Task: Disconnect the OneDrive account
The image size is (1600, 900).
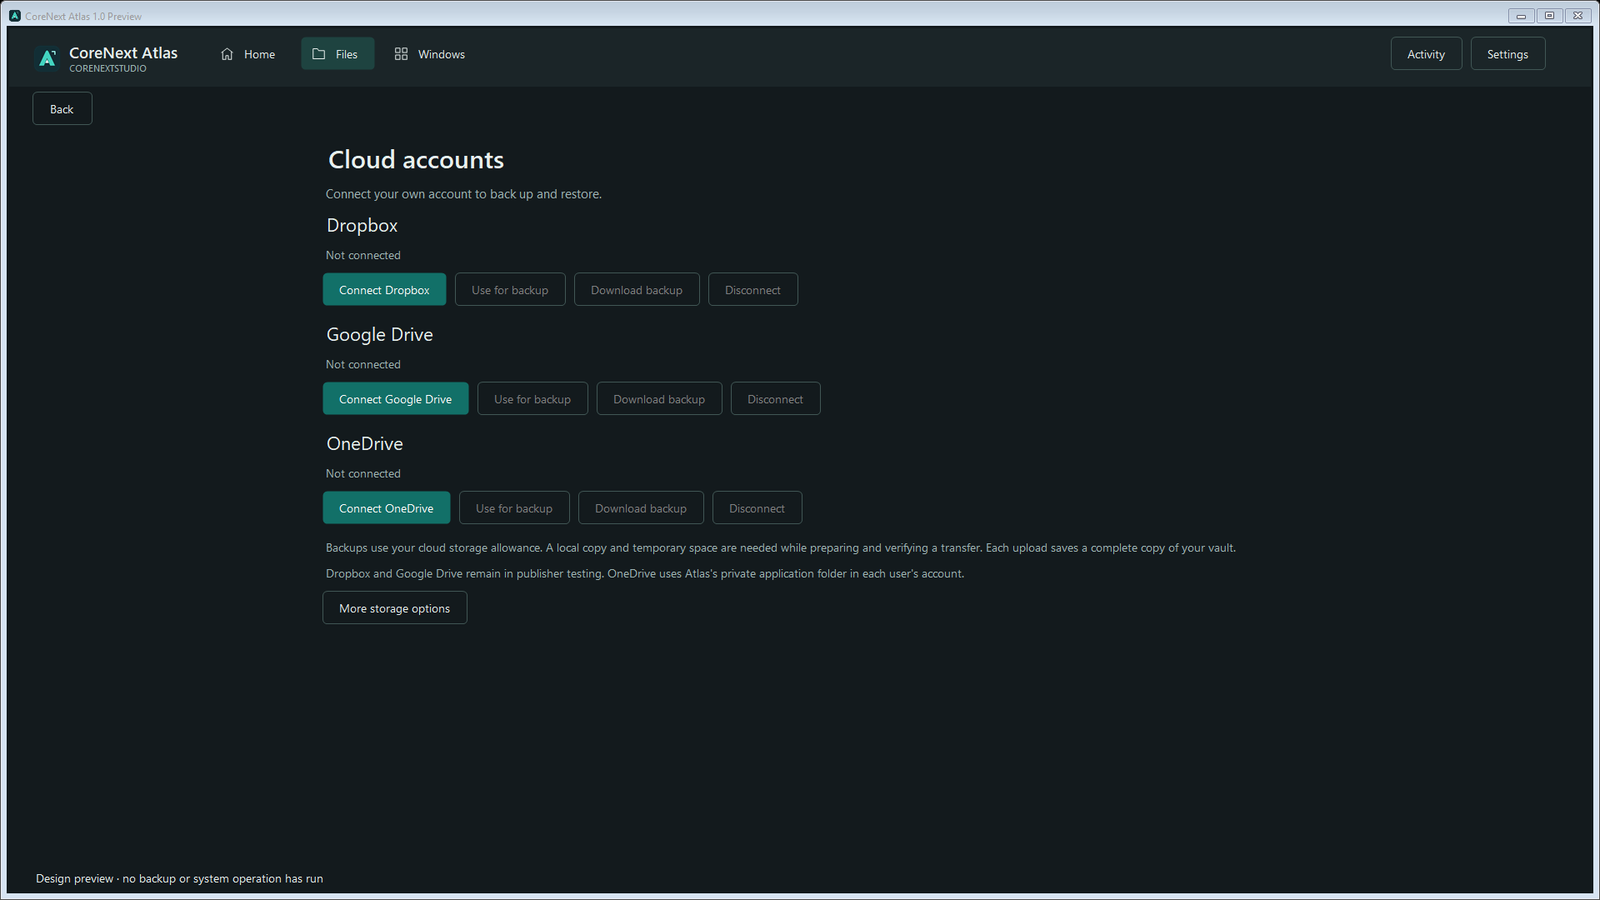Action: (x=757, y=508)
